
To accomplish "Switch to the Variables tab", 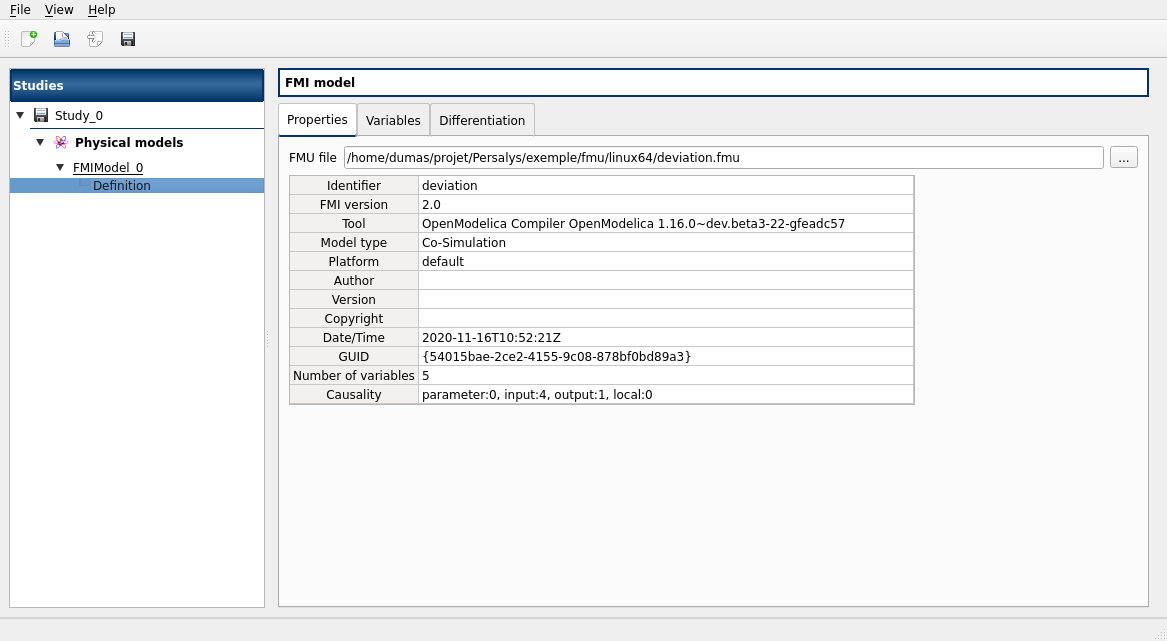I will tap(393, 121).
